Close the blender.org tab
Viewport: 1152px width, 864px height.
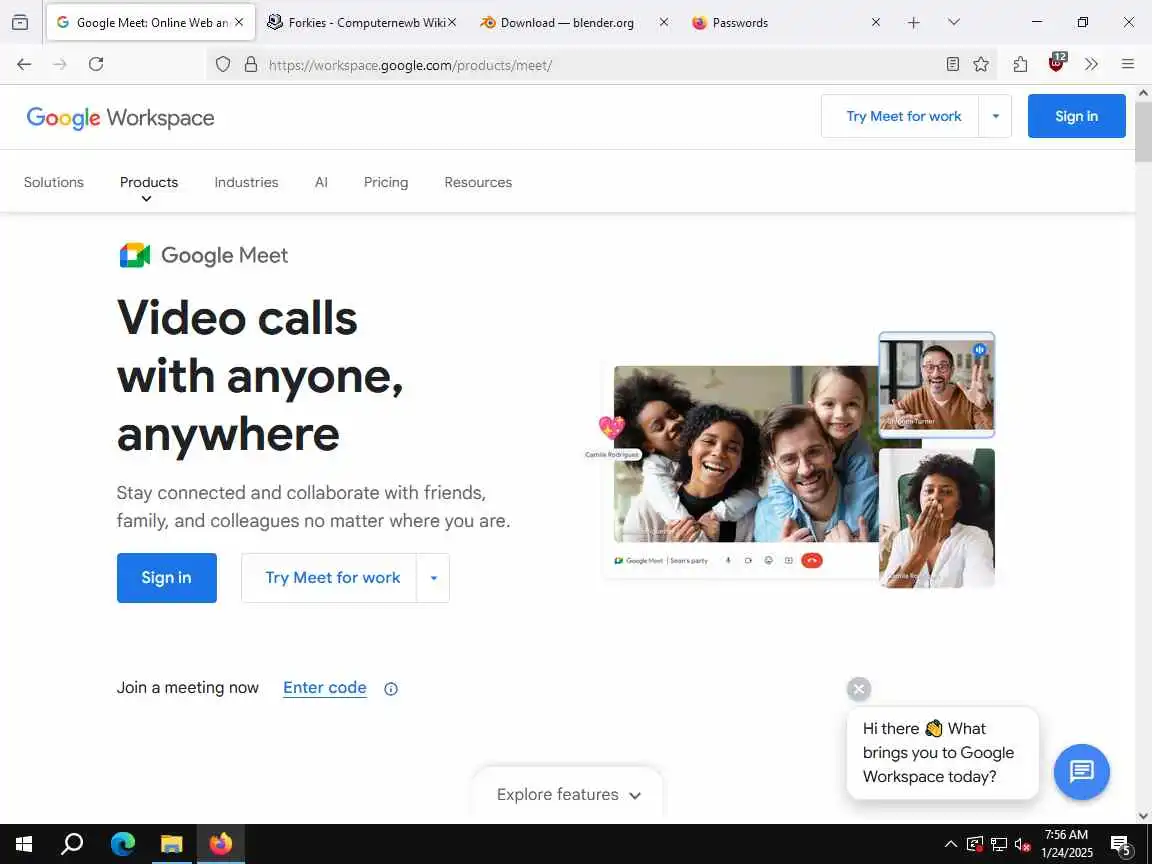(663, 23)
